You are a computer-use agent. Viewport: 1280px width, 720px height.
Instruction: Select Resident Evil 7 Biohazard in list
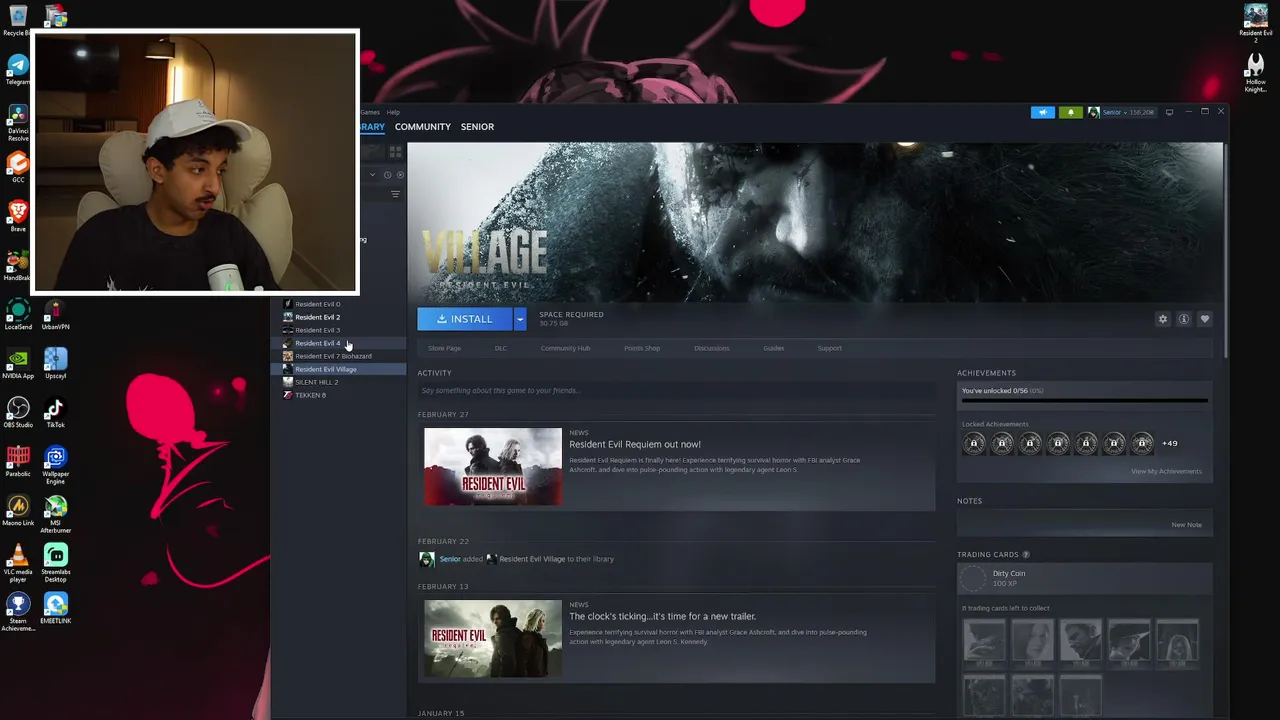click(x=333, y=356)
